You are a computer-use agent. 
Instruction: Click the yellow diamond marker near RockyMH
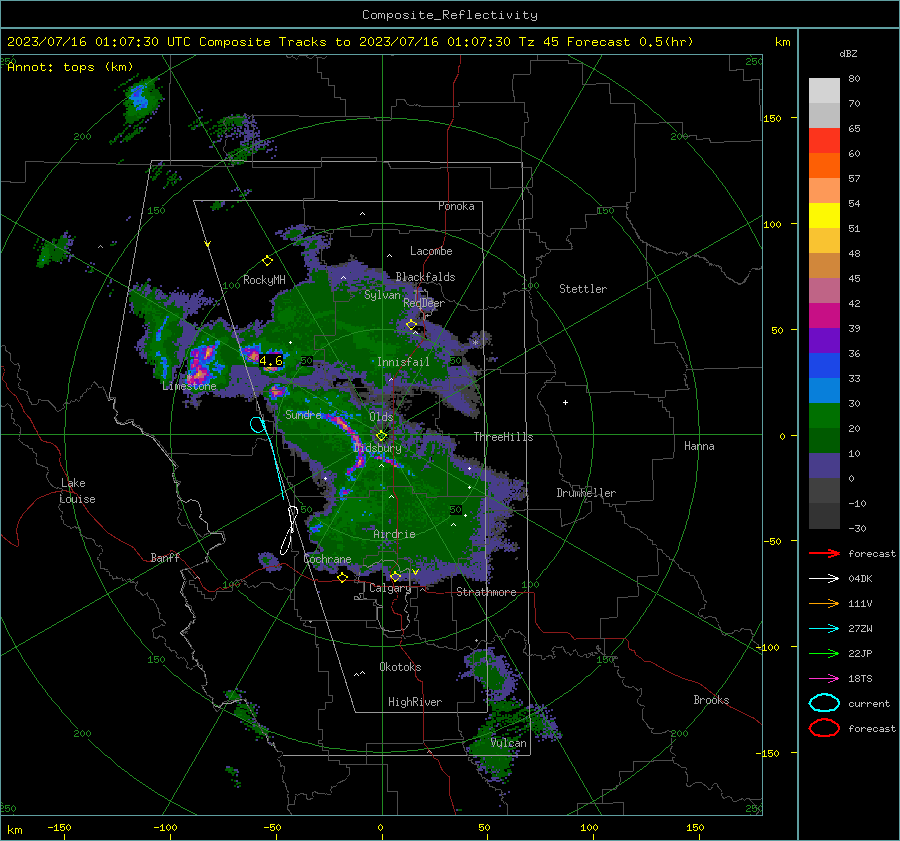point(267,261)
